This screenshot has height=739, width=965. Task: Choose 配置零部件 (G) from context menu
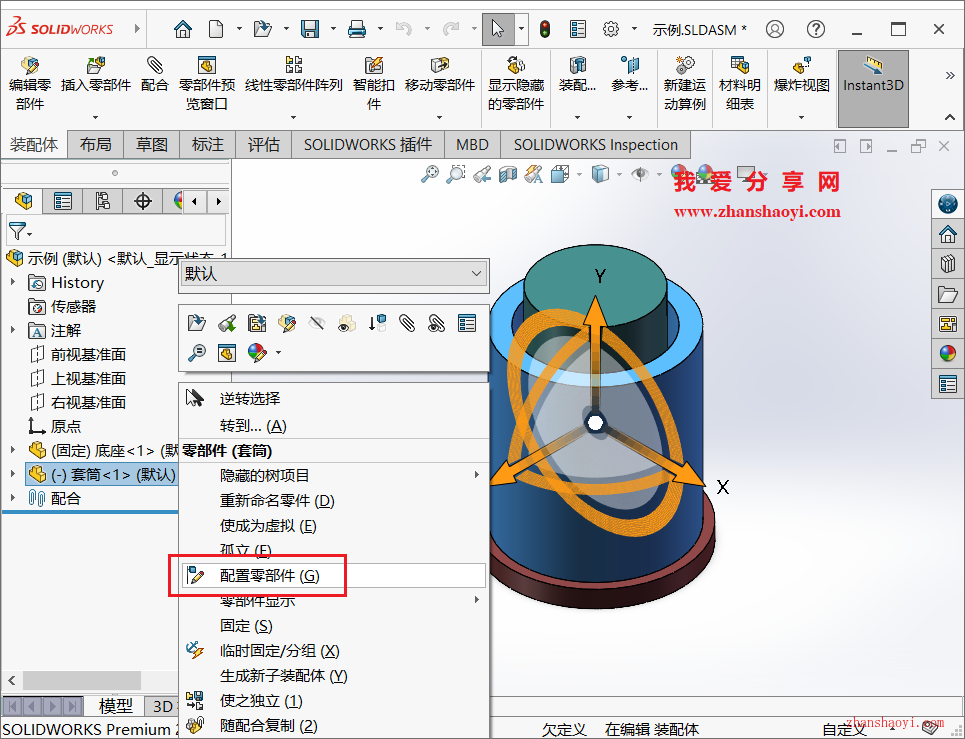[x=334, y=576]
